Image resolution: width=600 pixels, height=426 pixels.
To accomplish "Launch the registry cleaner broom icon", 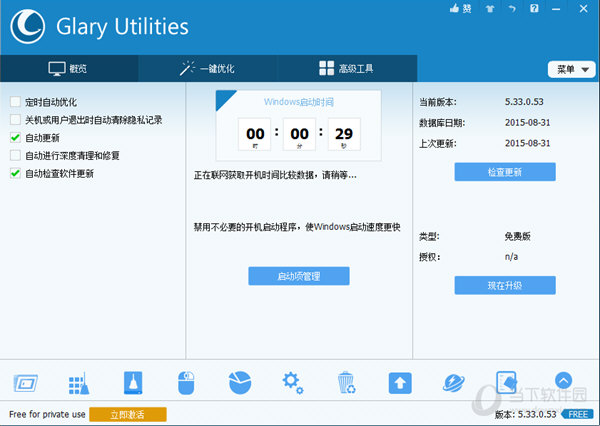I will (79, 383).
